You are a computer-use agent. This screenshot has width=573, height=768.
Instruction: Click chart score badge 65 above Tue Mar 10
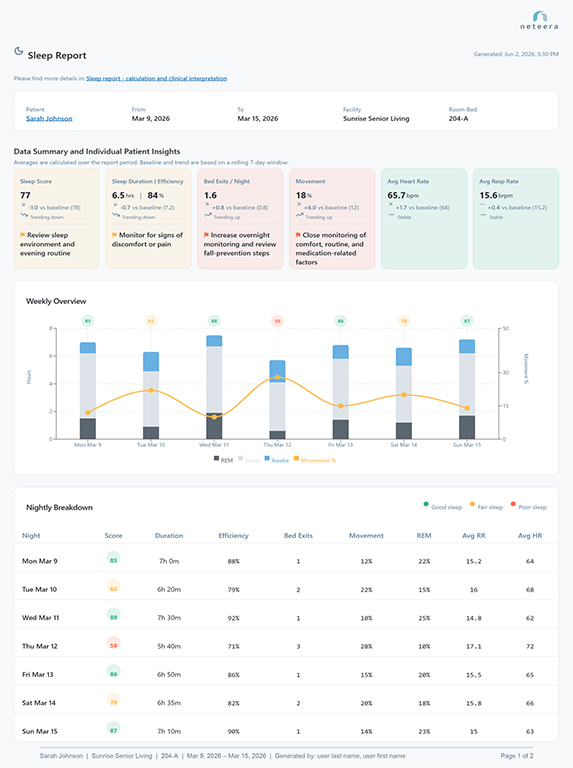(151, 321)
